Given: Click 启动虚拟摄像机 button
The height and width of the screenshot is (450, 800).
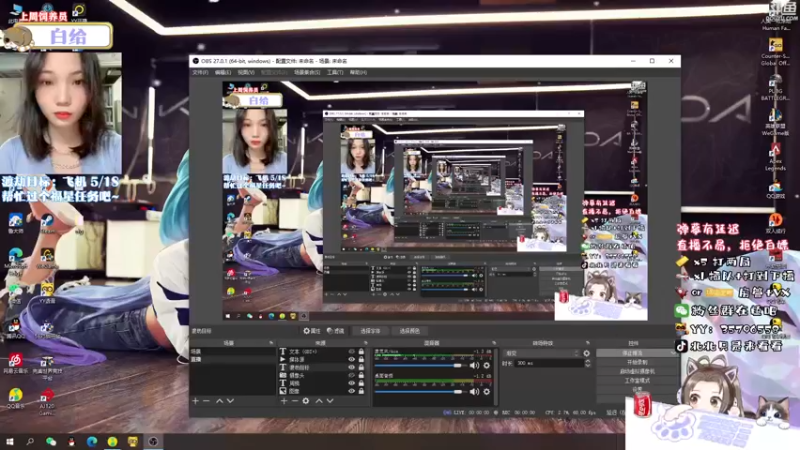Looking at the screenshot, I should [637, 371].
